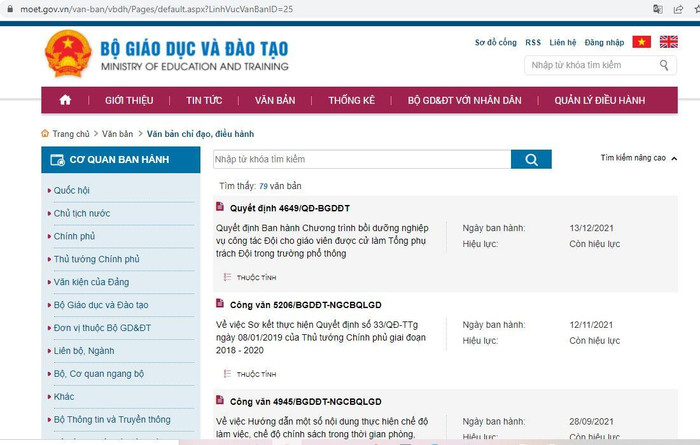The height and width of the screenshot is (445, 700).
Task: Open the Giới thiệu menu
Action: [x=129, y=100]
